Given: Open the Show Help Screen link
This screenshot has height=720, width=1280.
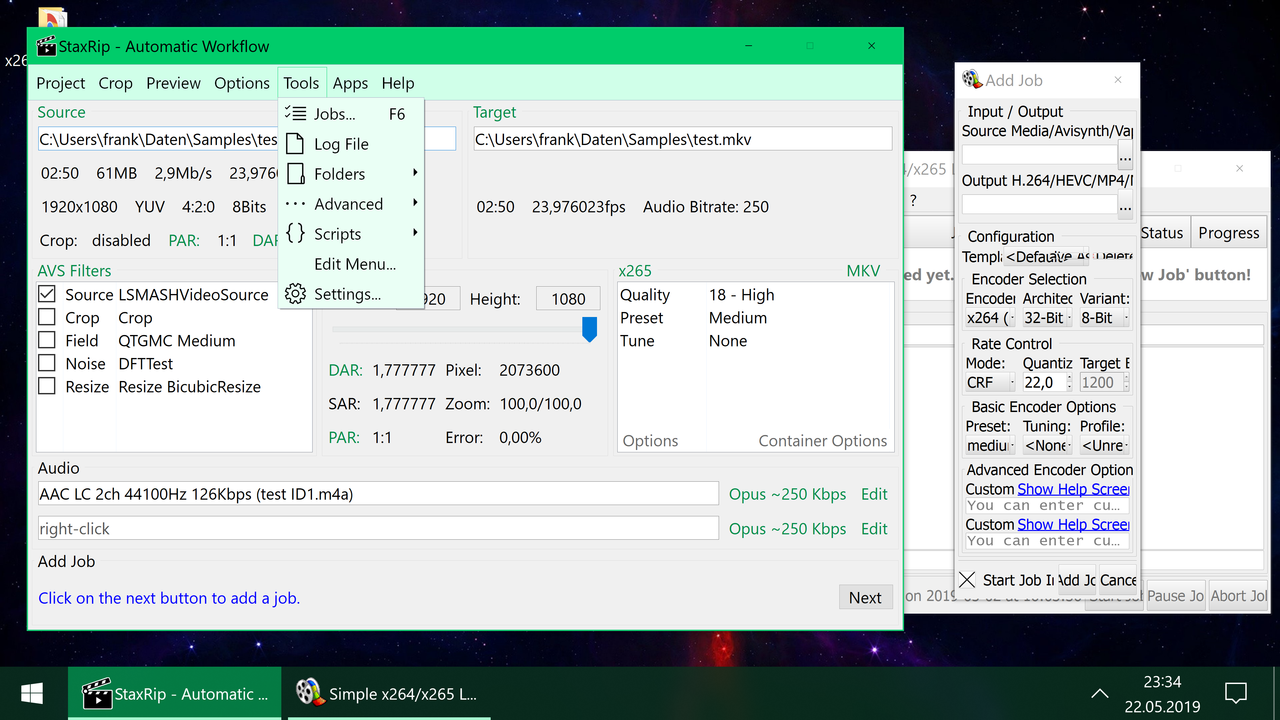Looking at the screenshot, I should point(1073,489).
